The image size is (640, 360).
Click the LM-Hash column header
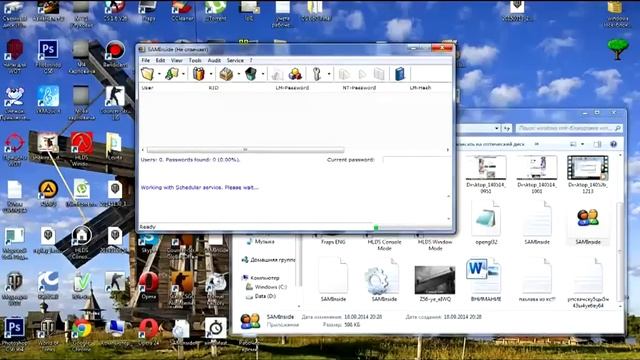(420, 88)
